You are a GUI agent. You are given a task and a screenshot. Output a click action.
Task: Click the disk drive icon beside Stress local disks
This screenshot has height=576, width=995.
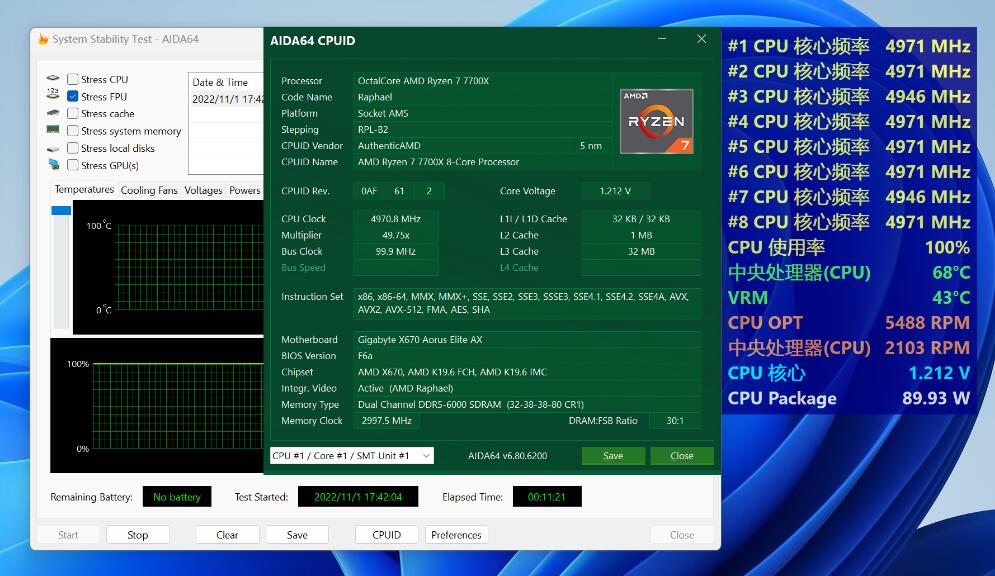(x=53, y=148)
